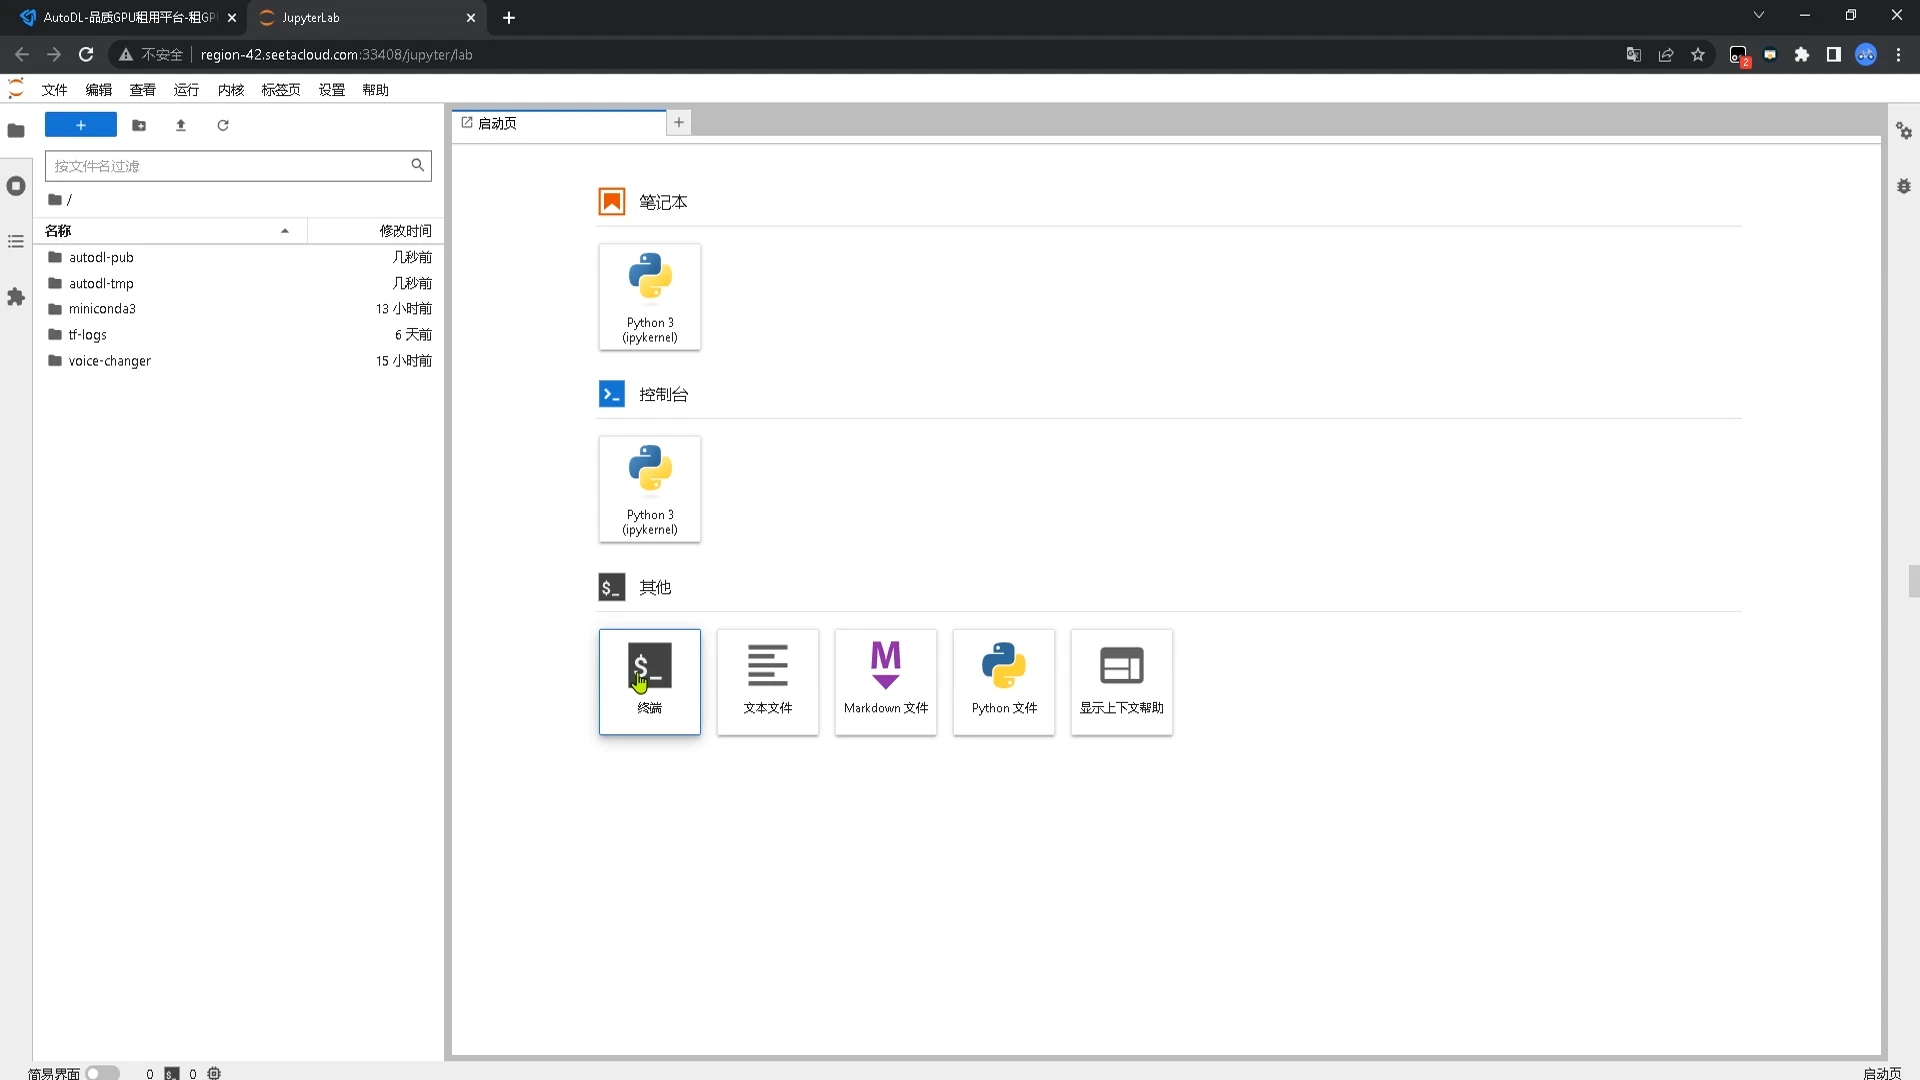
Task: Open the 编辑 menu
Action: point(98,90)
